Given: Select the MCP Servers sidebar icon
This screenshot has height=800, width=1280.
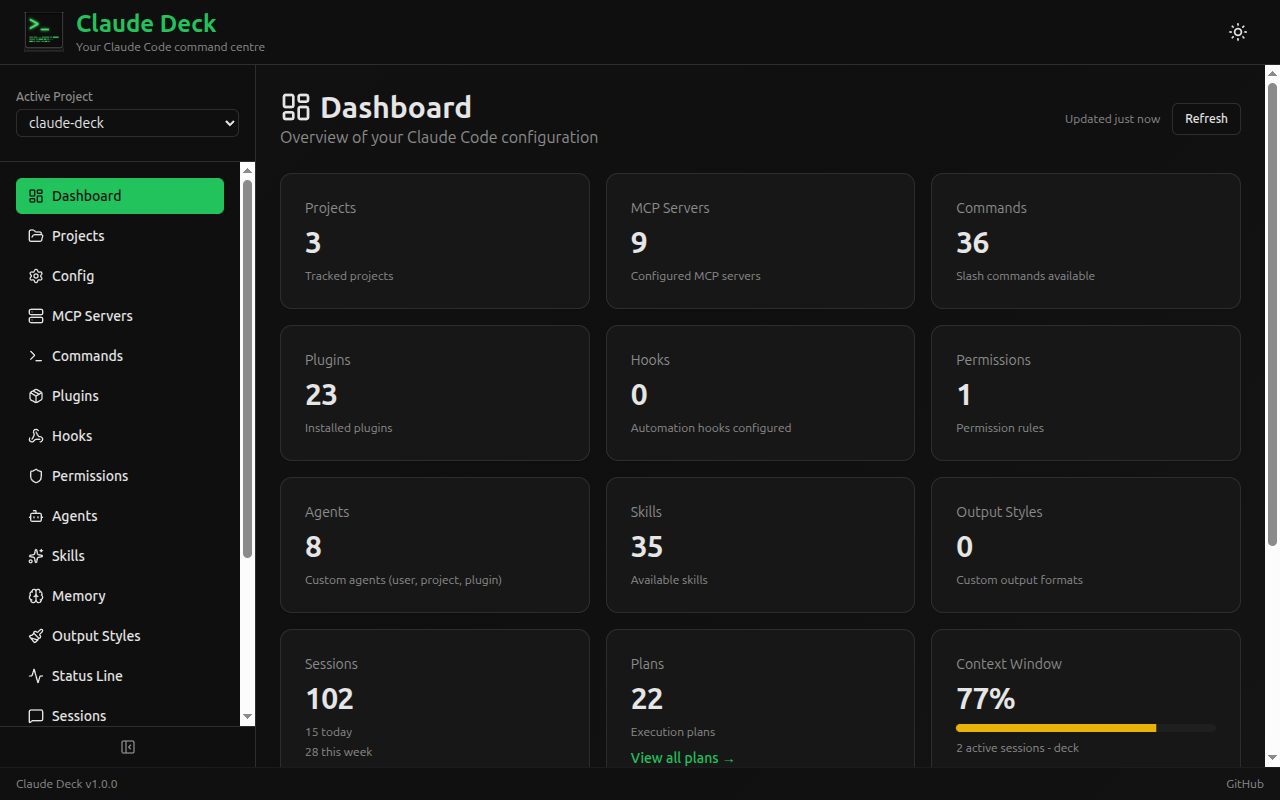Looking at the screenshot, I should pyautogui.click(x=34, y=315).
